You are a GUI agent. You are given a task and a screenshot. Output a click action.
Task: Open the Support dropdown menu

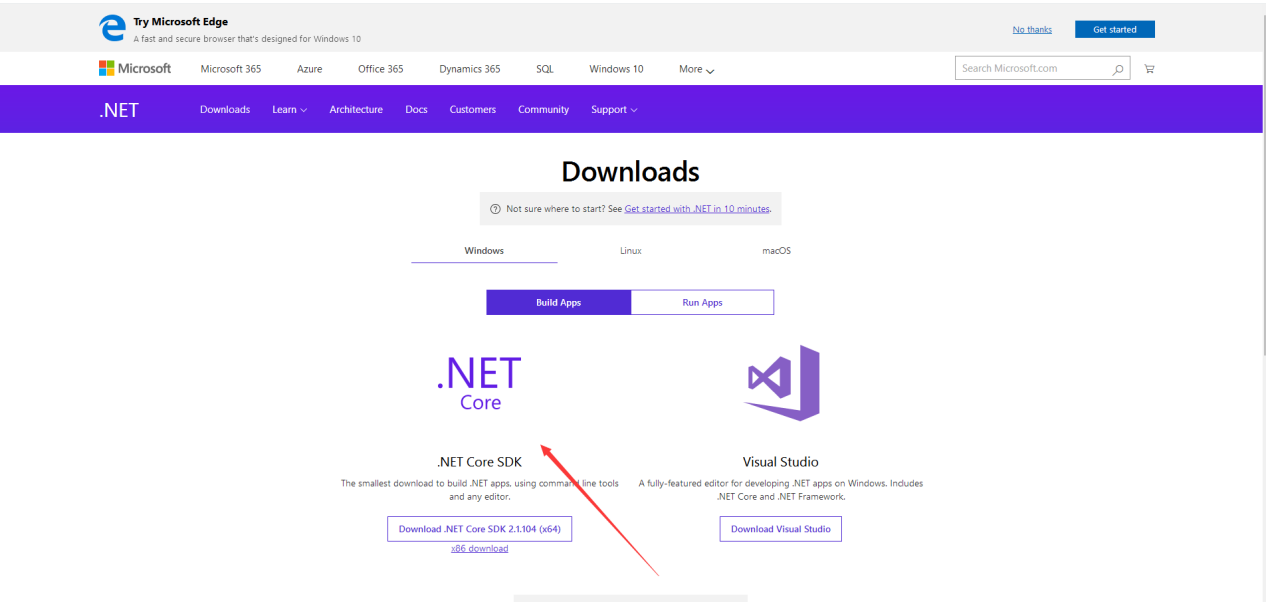pyautogui.click(x=613, y=110)
